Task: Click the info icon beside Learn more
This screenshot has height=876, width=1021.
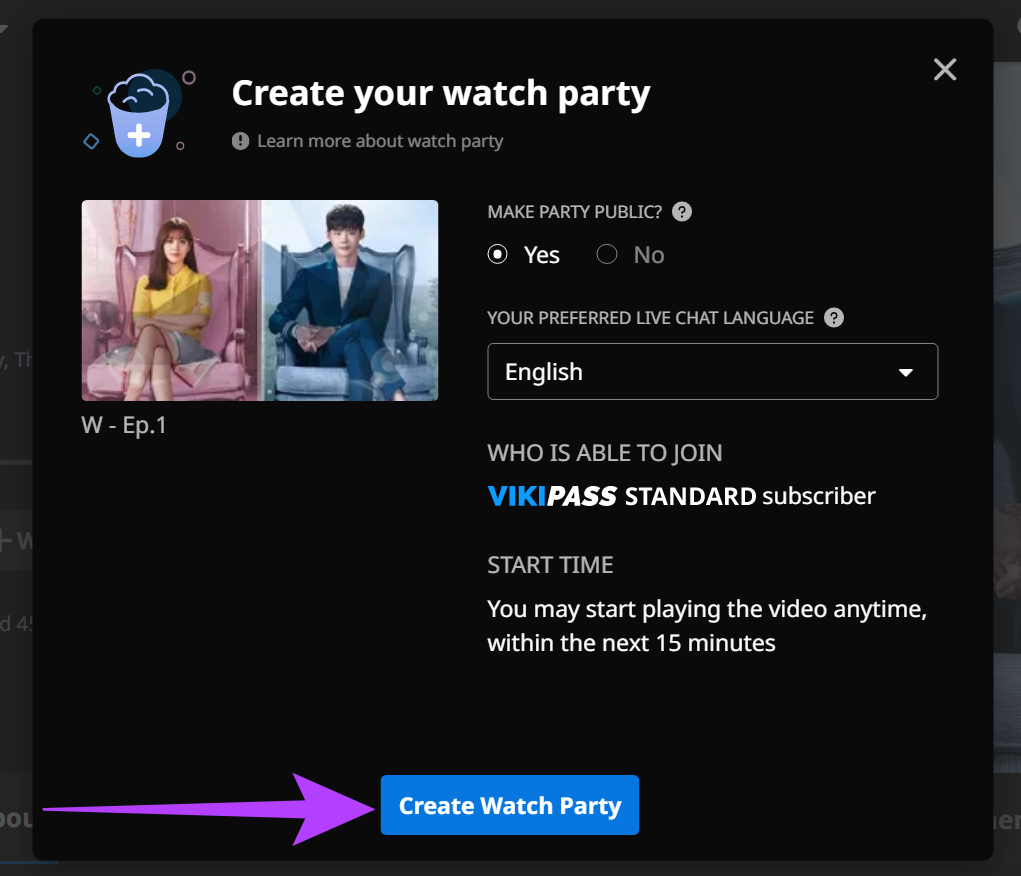Action: pyautogui.click(x=240, y=141)
